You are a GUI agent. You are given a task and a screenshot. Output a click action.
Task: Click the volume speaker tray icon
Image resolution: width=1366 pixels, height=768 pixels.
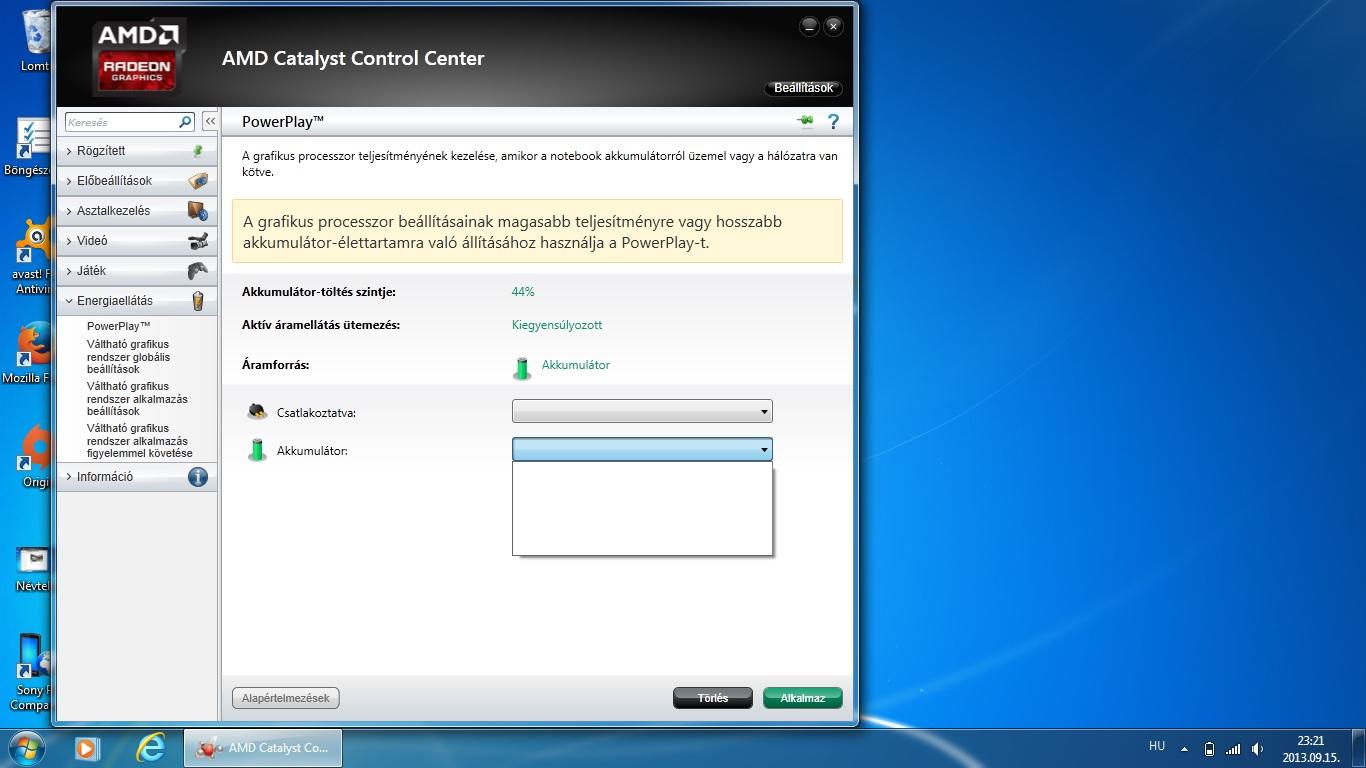coord(1257,749)
